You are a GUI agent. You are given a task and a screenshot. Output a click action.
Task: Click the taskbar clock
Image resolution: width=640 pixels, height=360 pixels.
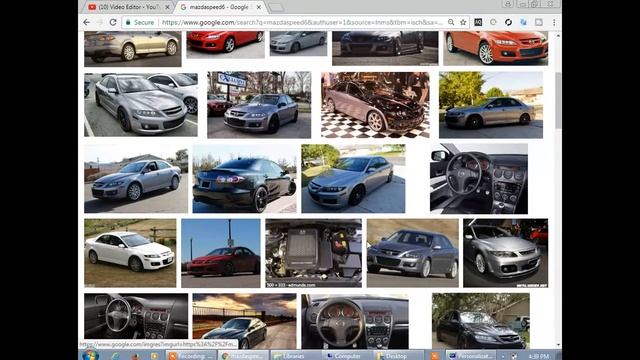538,356
